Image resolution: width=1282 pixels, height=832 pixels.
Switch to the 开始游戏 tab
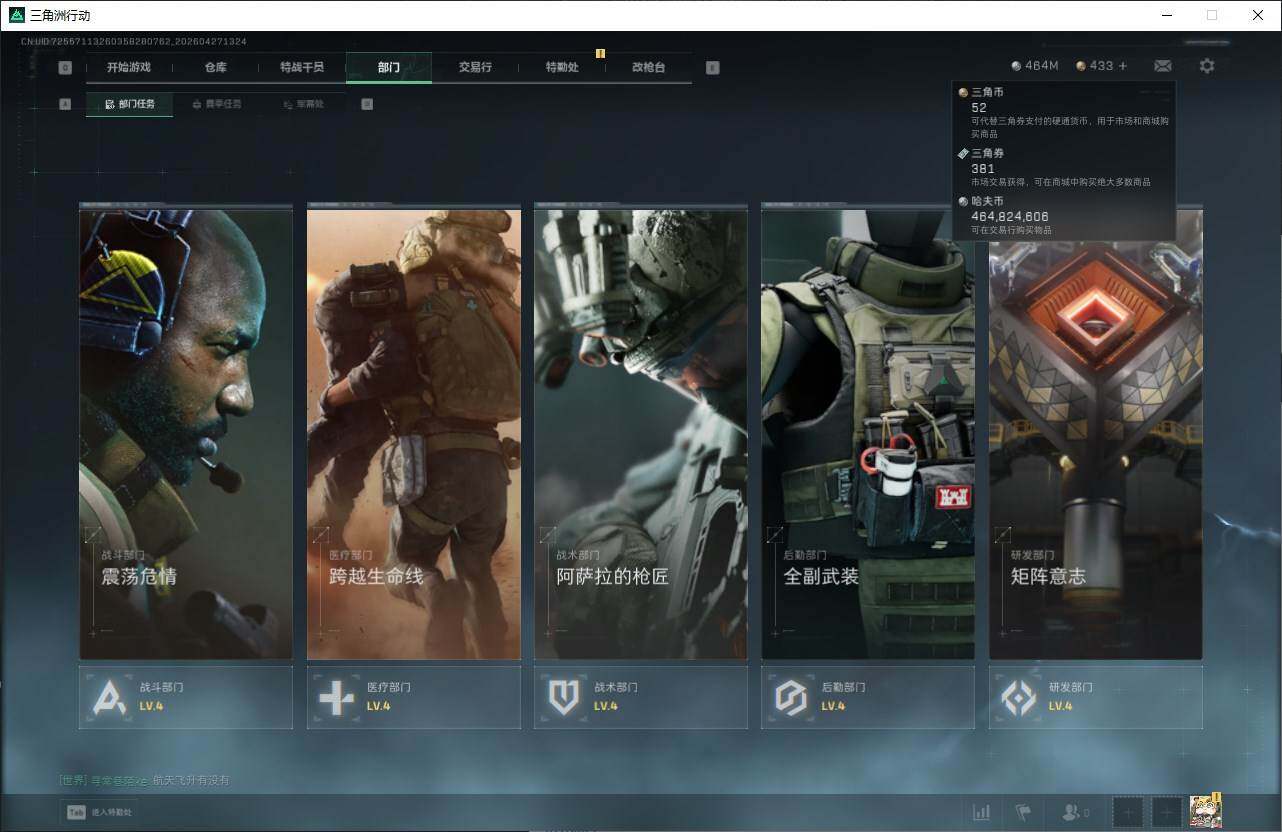(129, 67)
